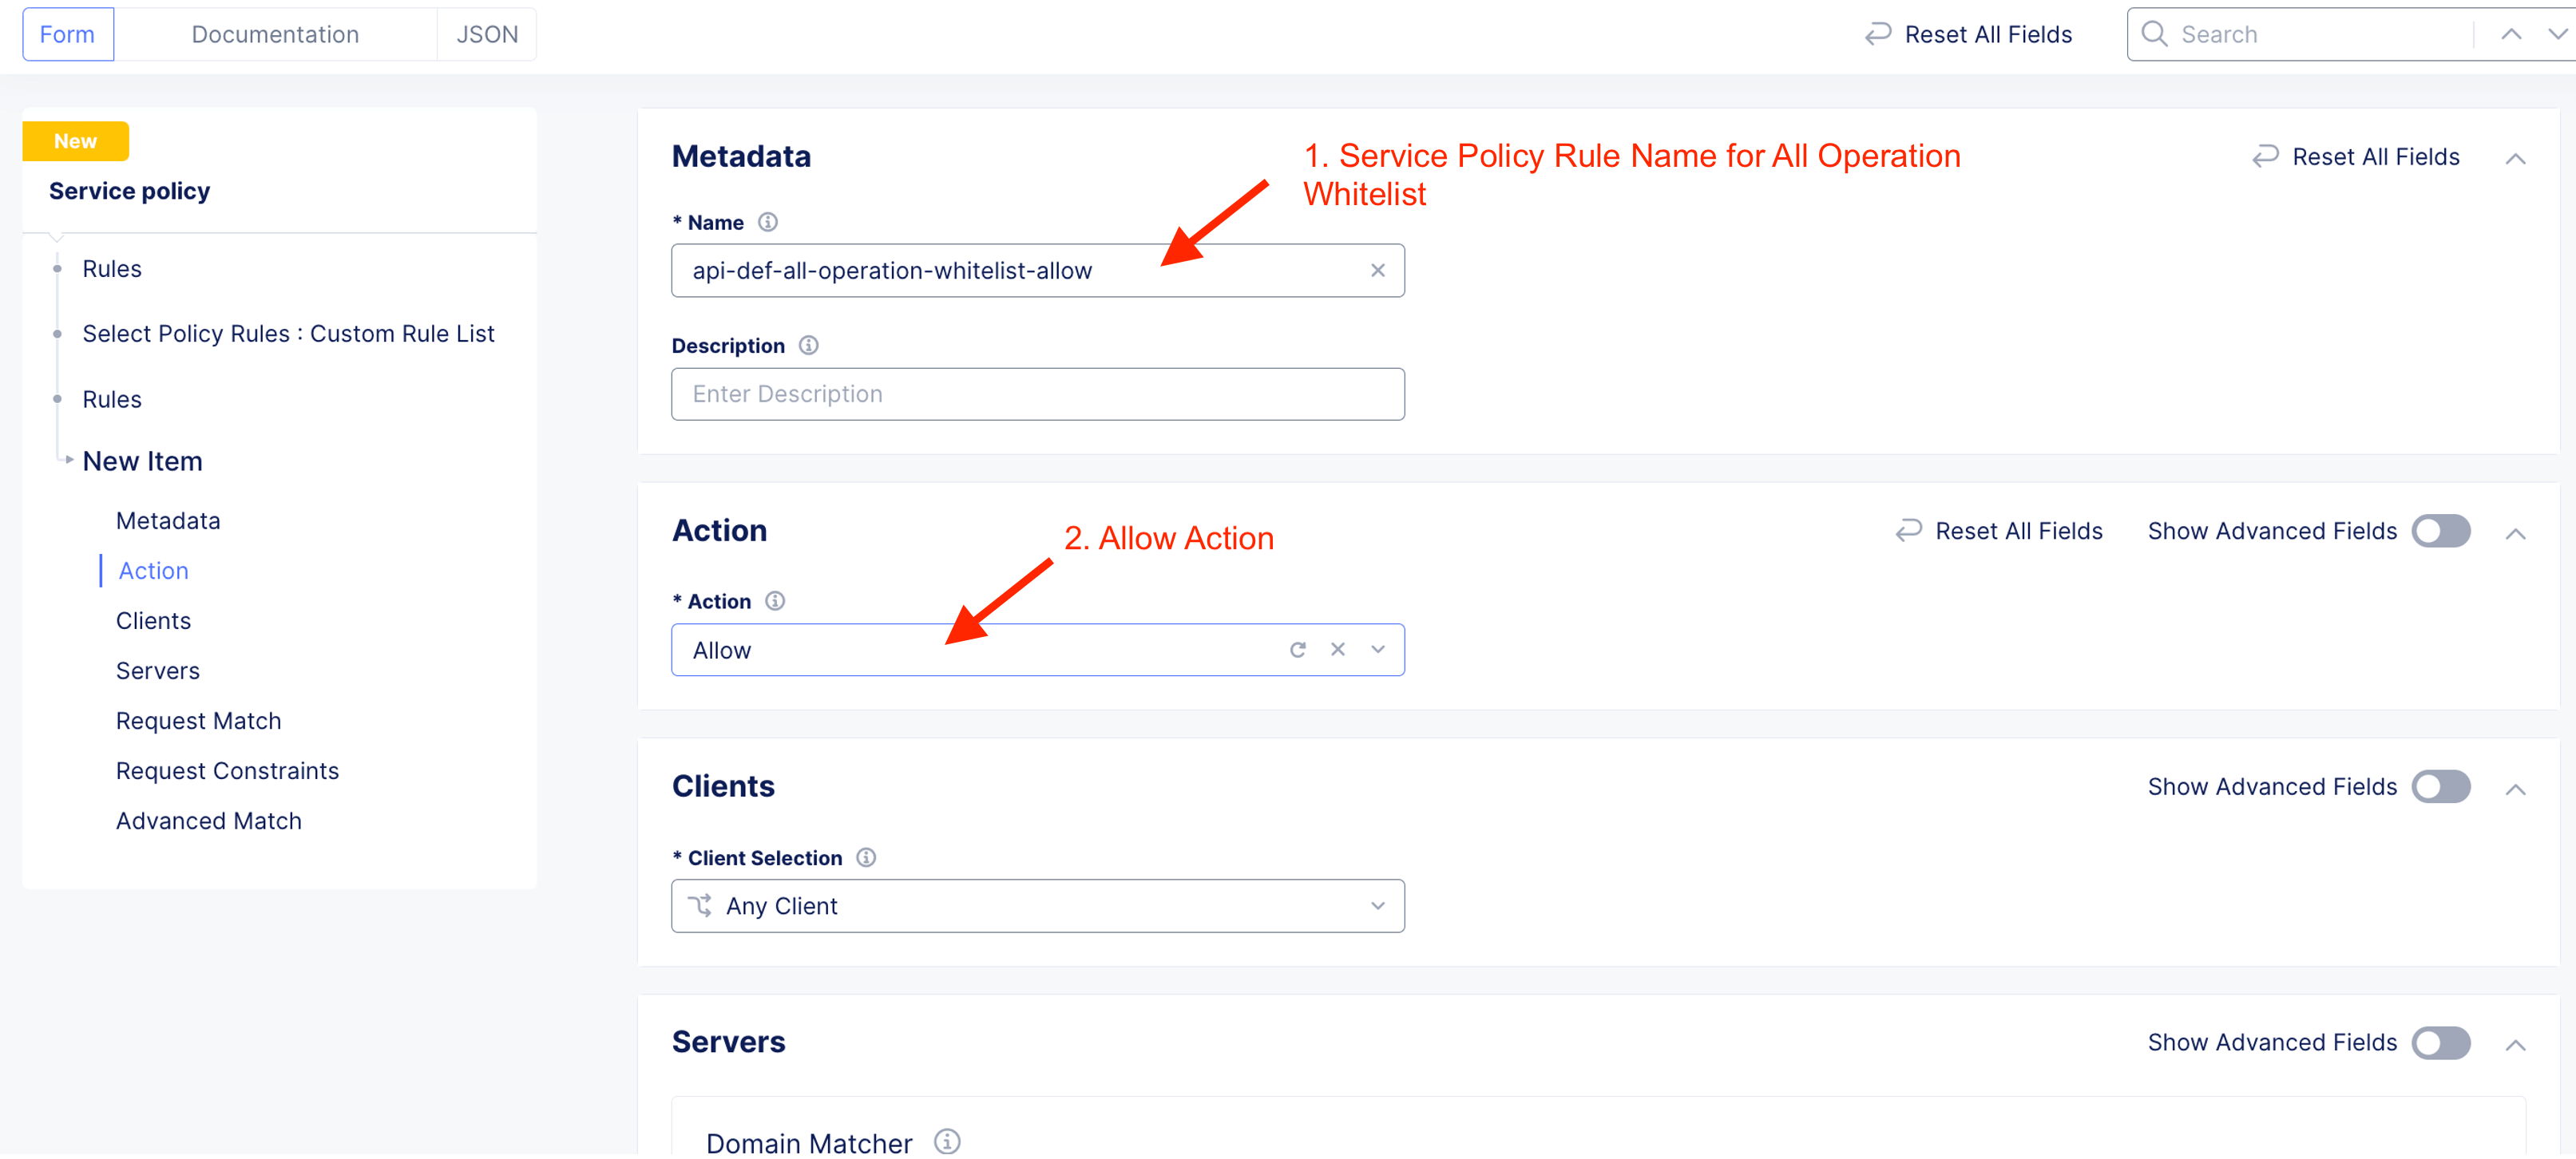Viewport: 2576px width, 1159px height.
Task: Clear the Allow selection with X icon
Action: pos(1337,650)
